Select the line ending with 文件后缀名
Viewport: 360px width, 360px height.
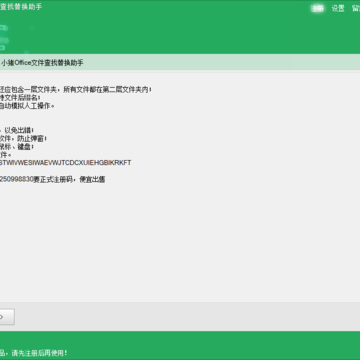(x=20, y=98)
